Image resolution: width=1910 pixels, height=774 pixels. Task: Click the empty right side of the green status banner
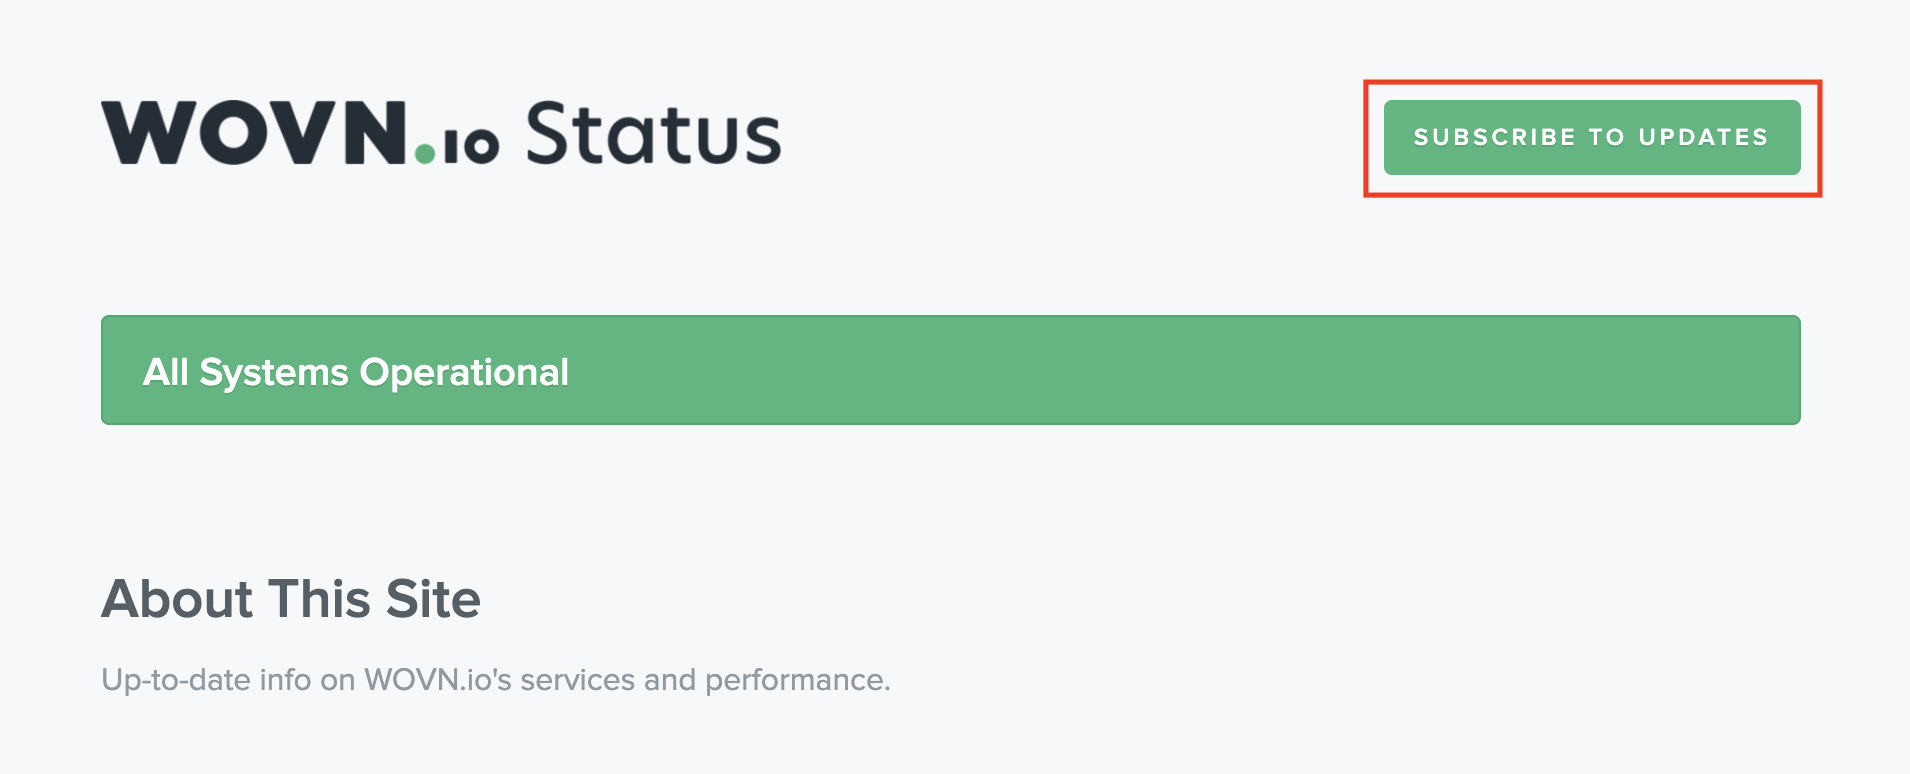coord(1300,371)
